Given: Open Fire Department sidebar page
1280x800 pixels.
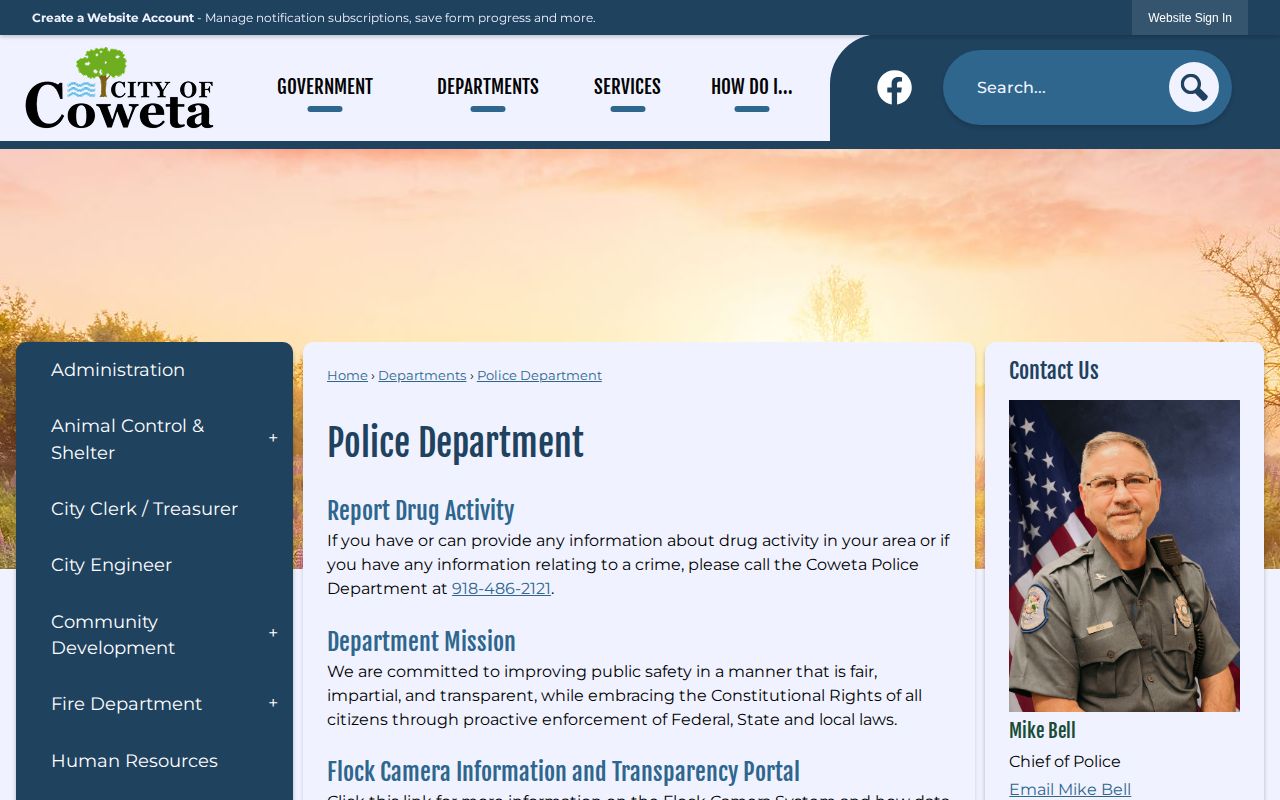Looking at the screenshot, I should [126, 704].
